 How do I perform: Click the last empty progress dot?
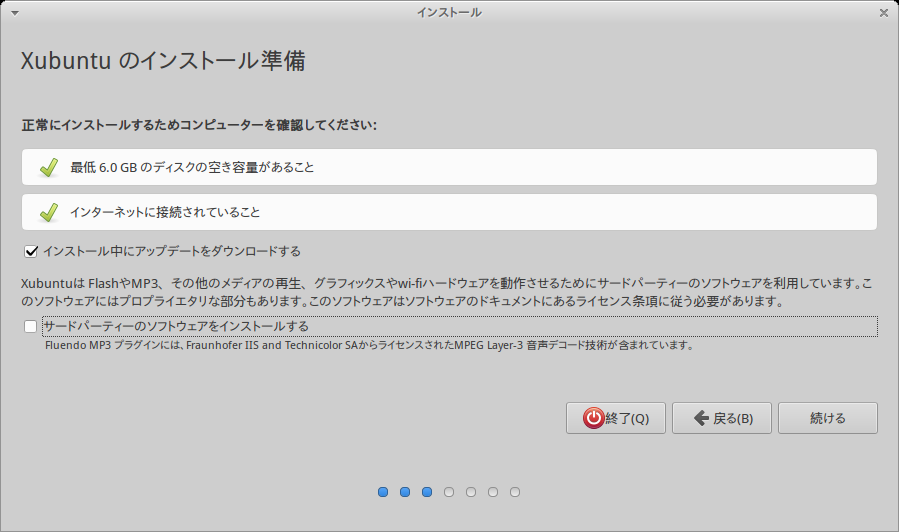click(515, 492)
